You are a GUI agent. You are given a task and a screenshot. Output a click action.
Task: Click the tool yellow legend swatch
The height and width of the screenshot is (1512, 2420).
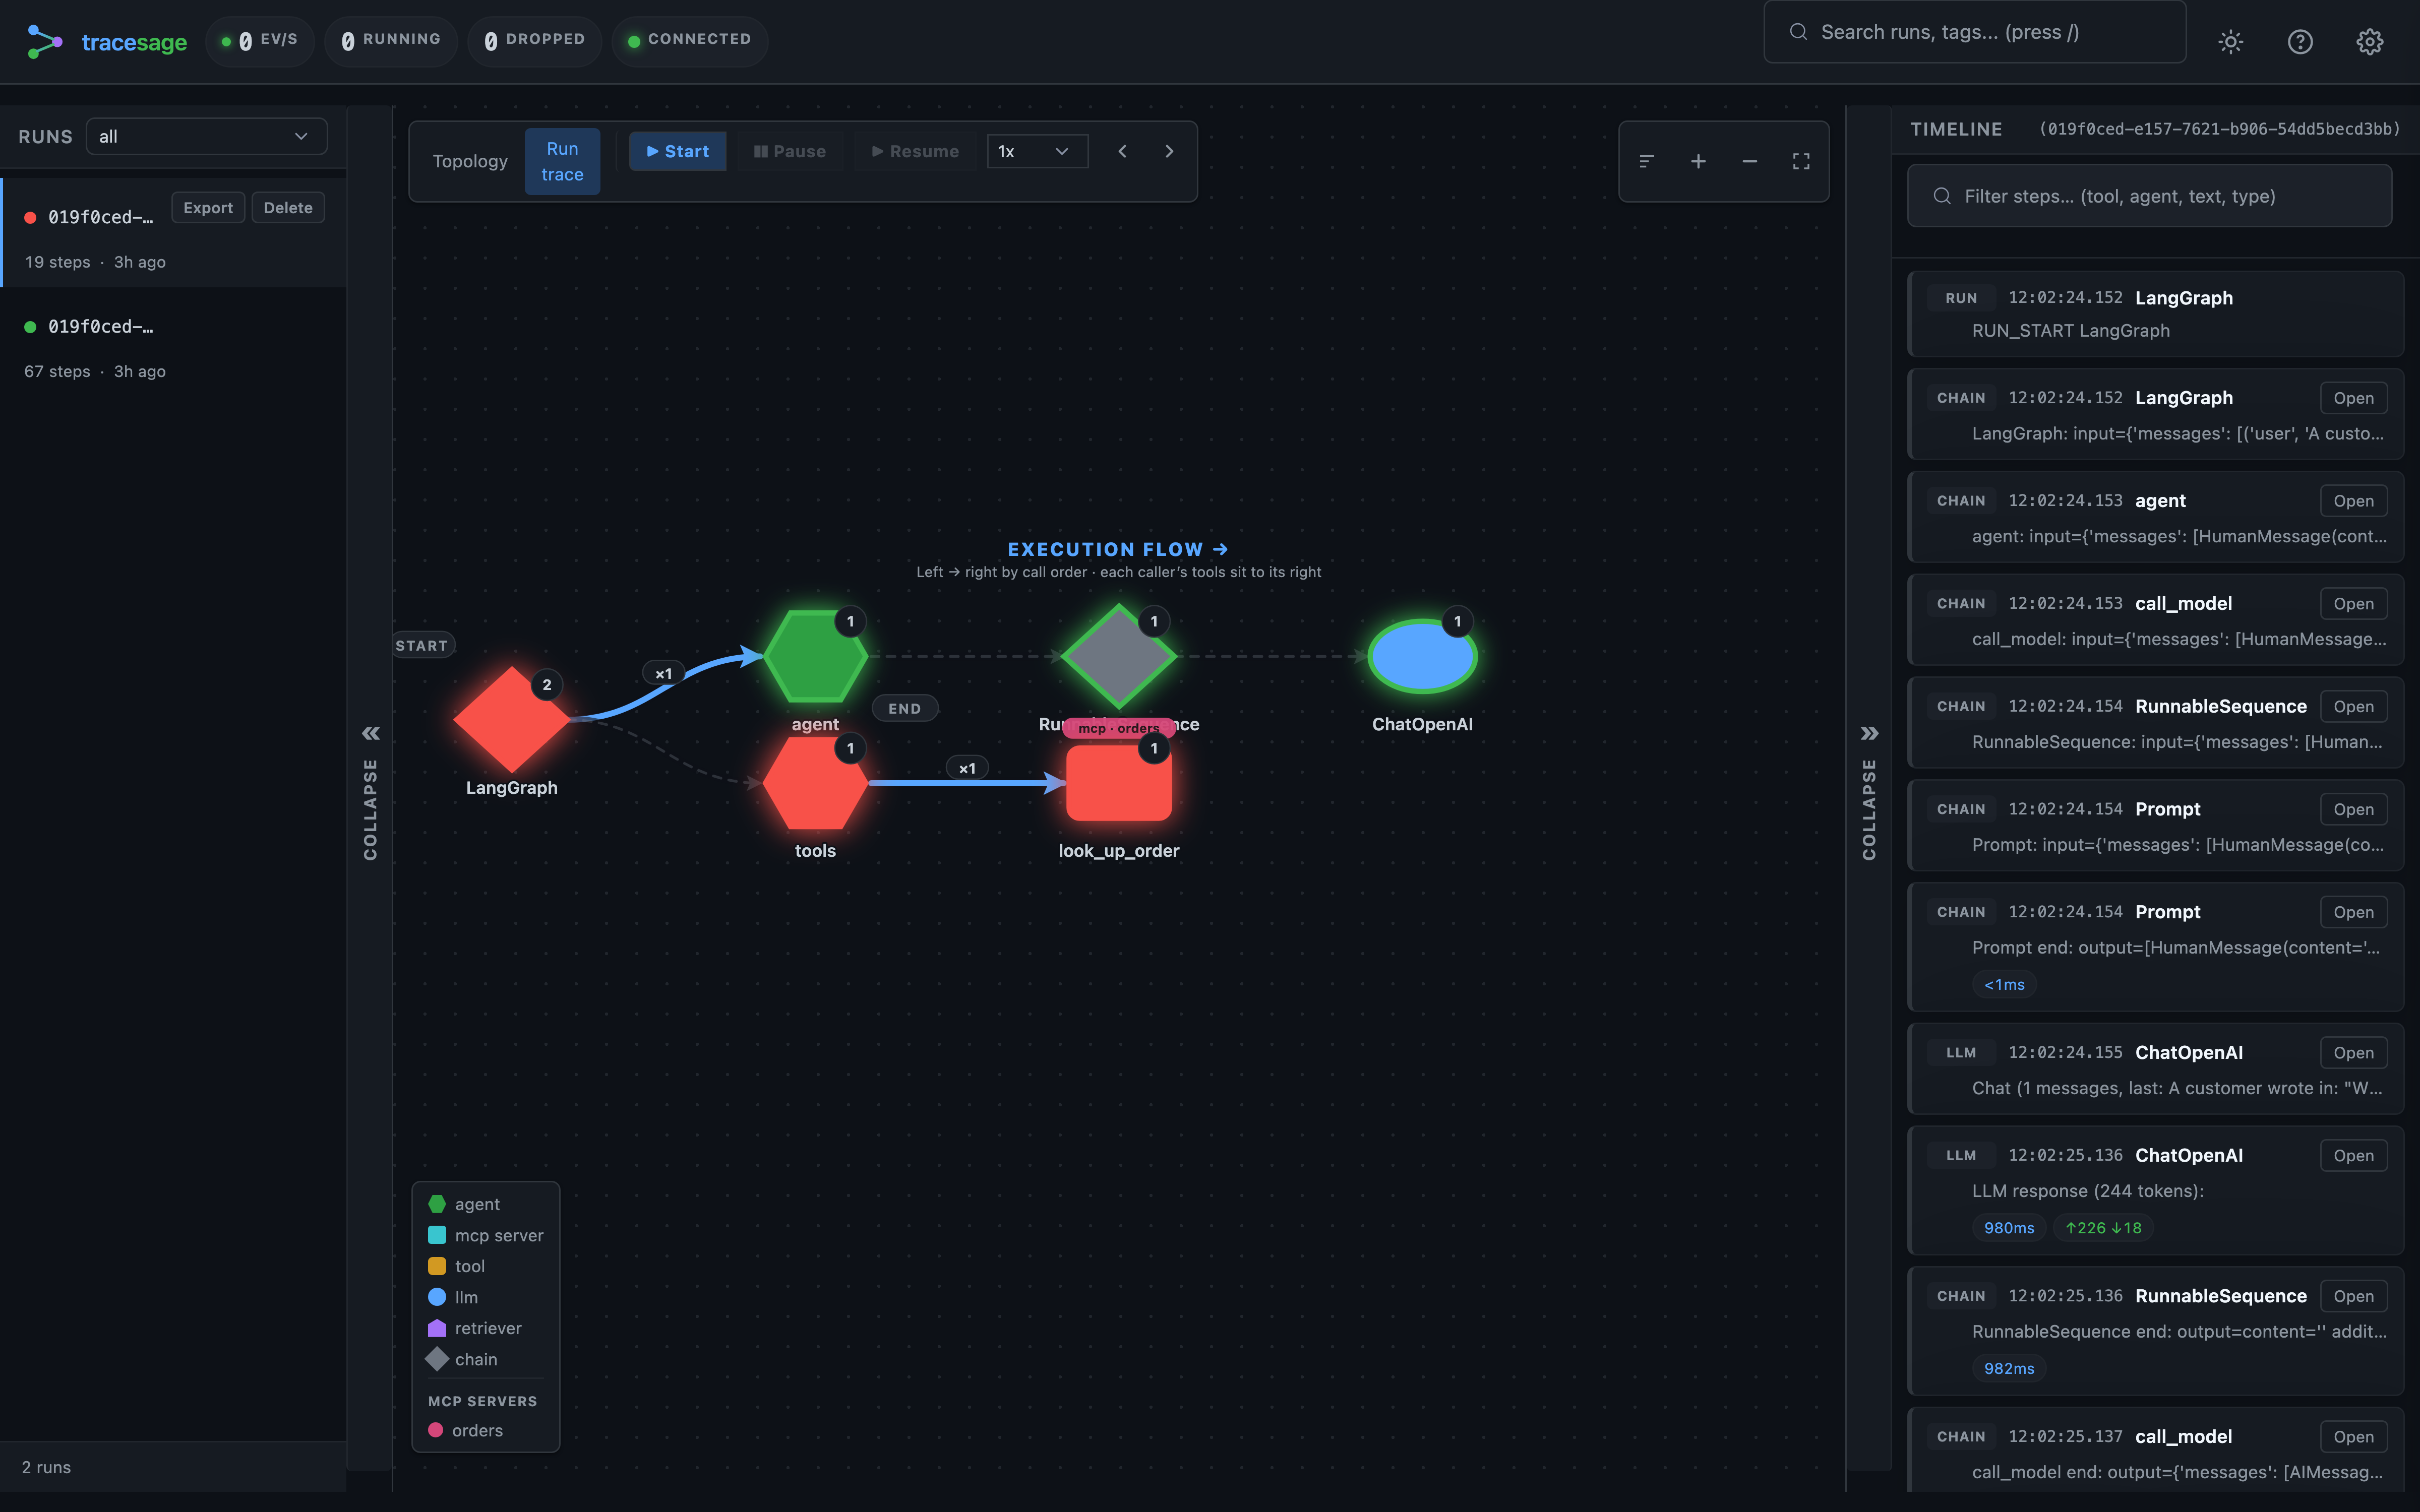[x=437, y=1266]
